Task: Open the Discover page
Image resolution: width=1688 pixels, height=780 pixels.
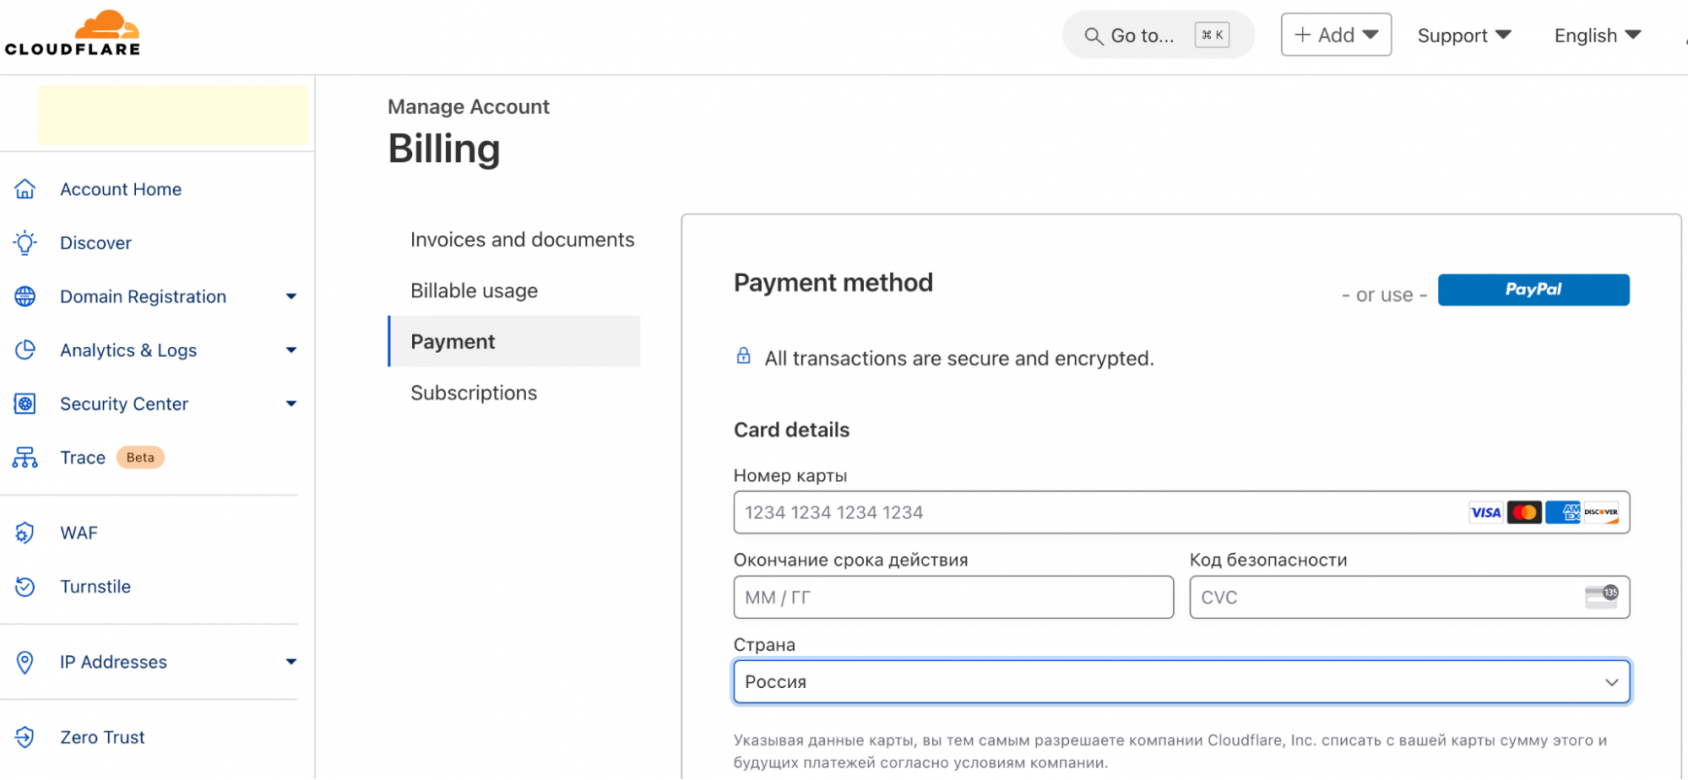Action: (x=96, y=243)
